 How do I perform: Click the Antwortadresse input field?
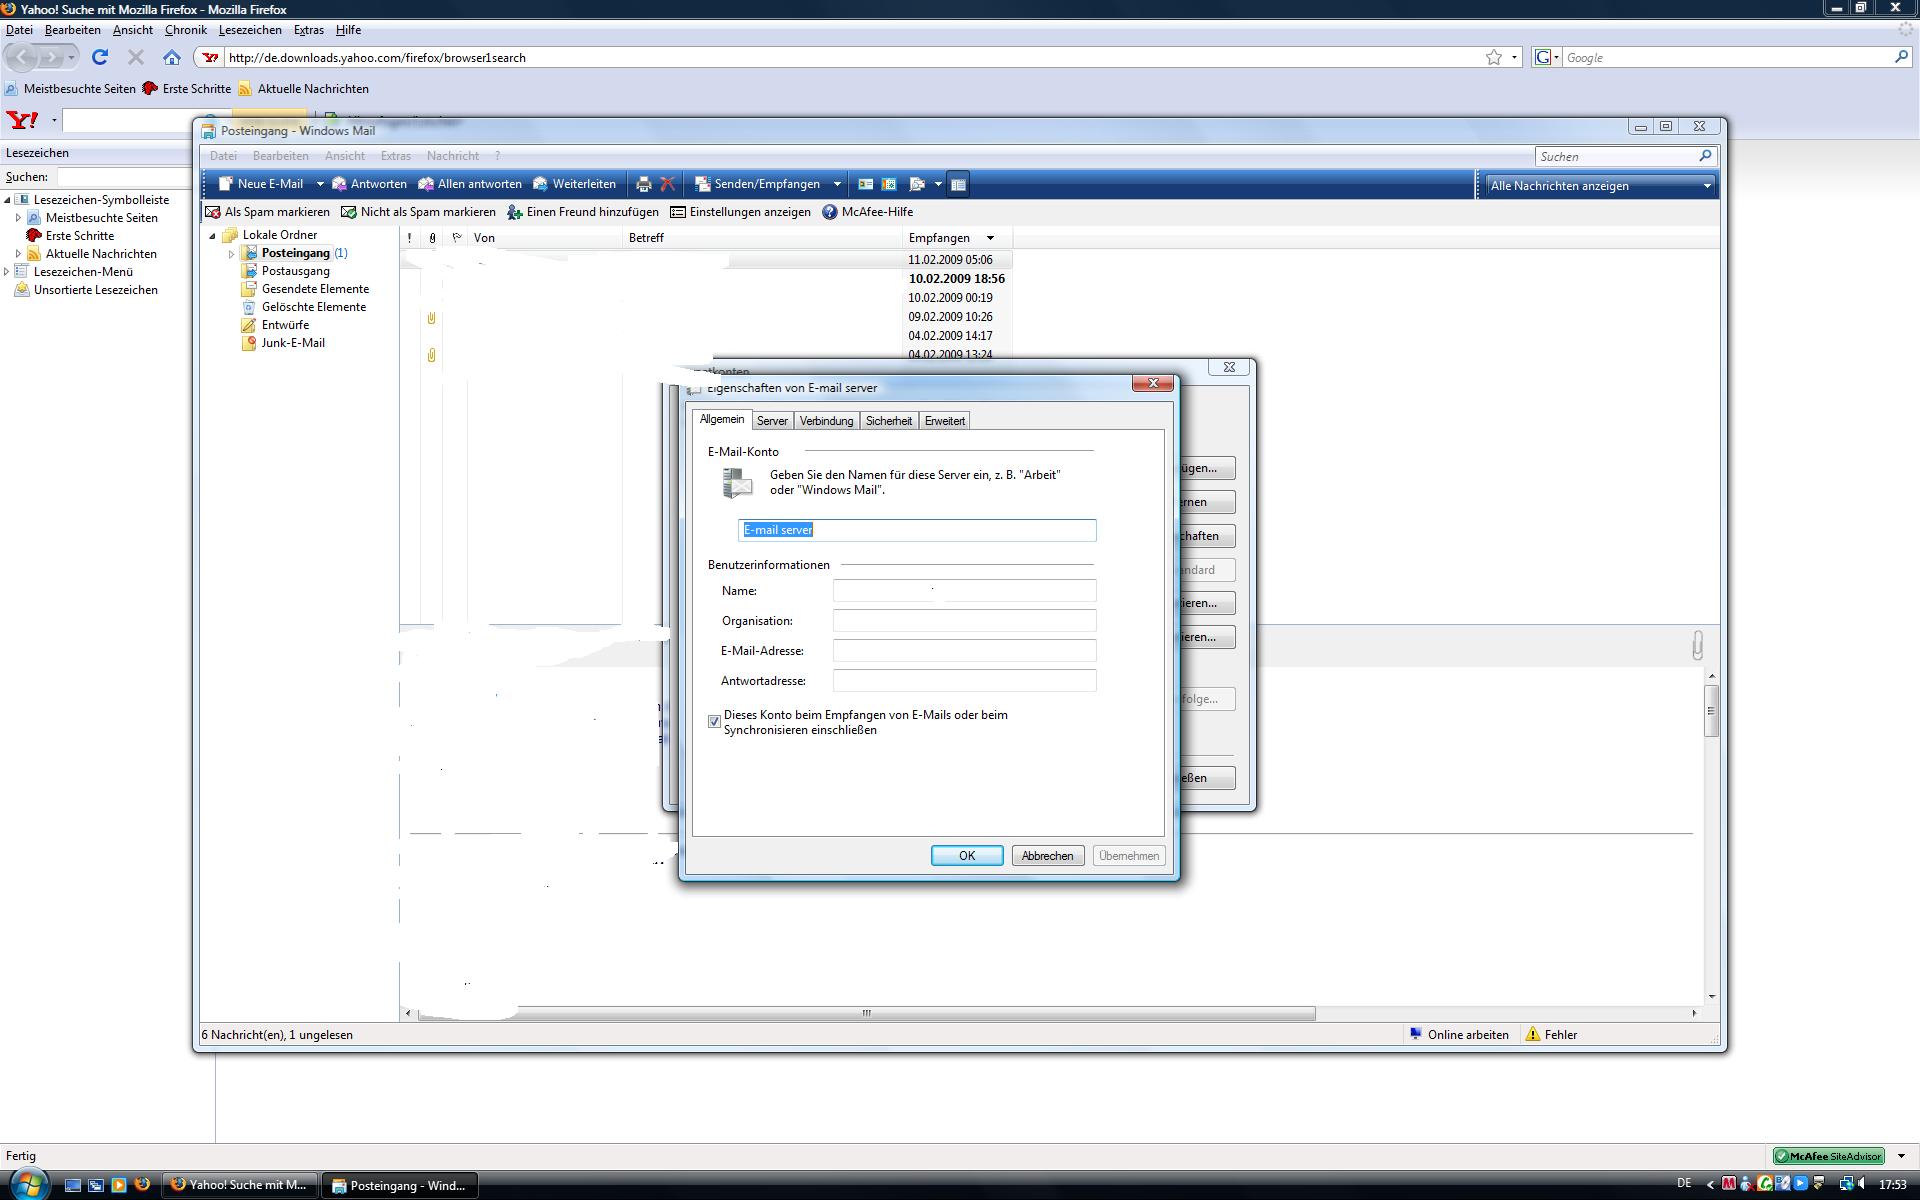964,681
